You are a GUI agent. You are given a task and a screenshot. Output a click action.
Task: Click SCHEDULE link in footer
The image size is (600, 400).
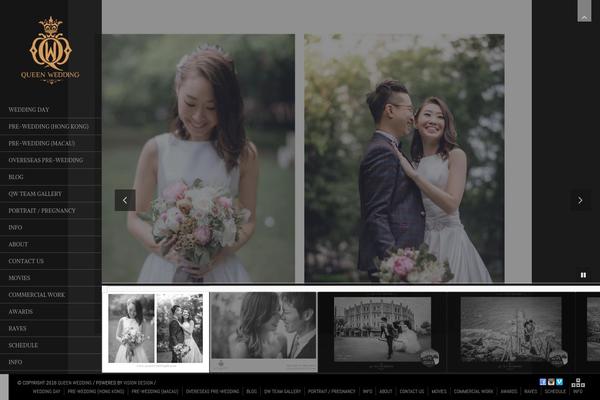555,392
